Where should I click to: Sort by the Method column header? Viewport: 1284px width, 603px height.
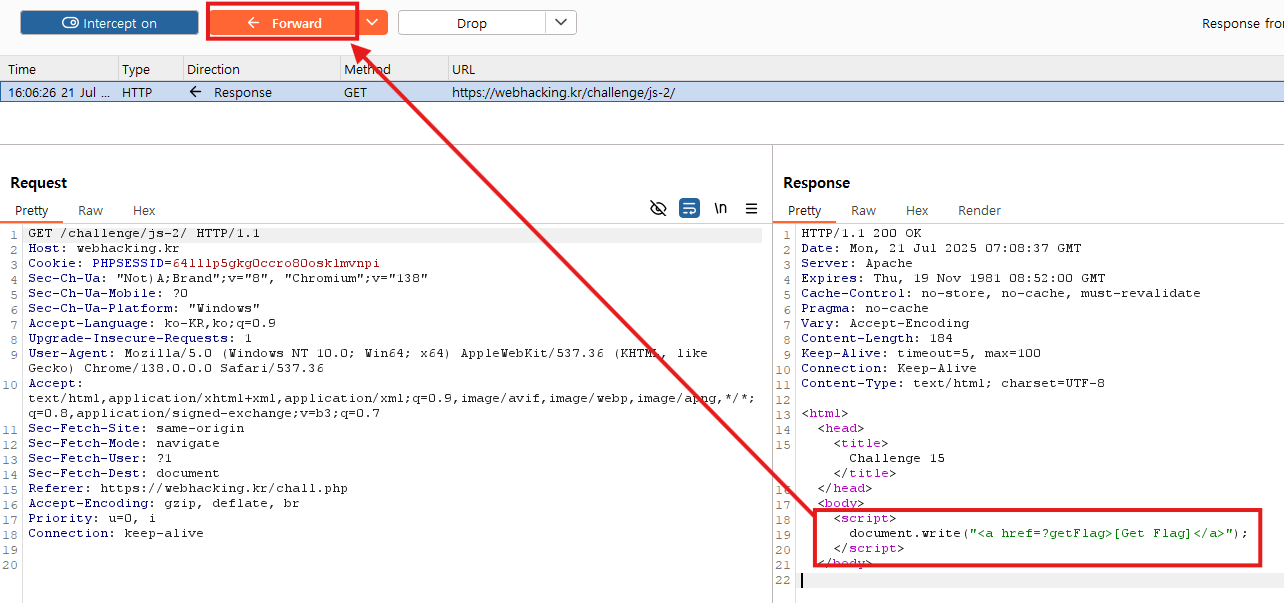(367, 69)
